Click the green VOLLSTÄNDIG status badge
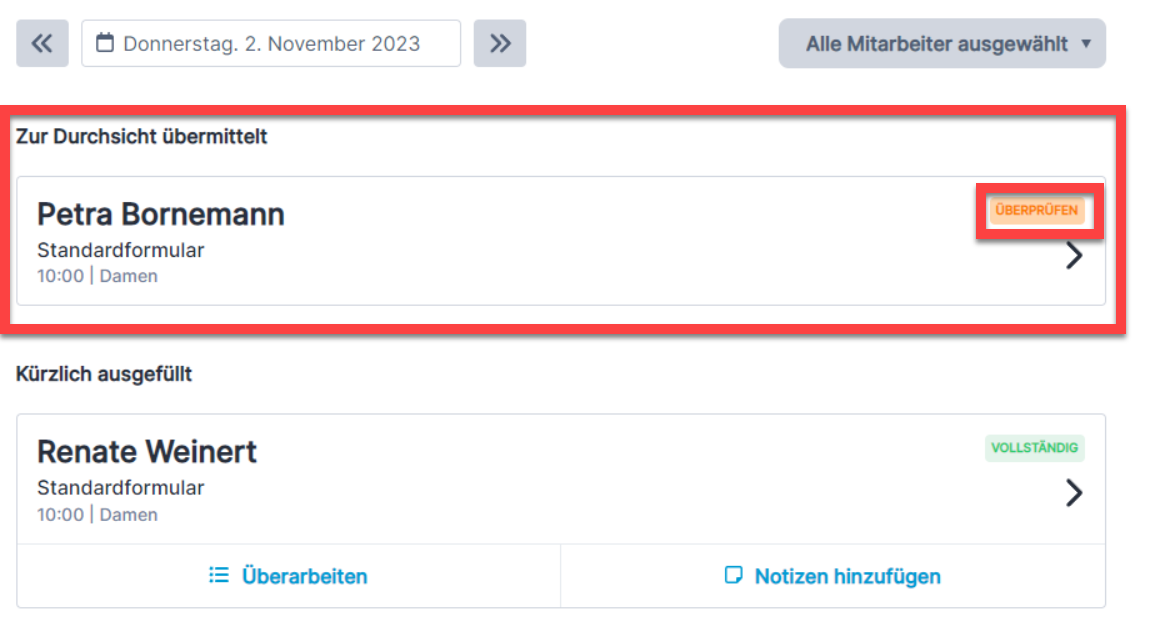Image resolution: width=1163 pixels, height=636 pixels. click(x=1035, y=448)
